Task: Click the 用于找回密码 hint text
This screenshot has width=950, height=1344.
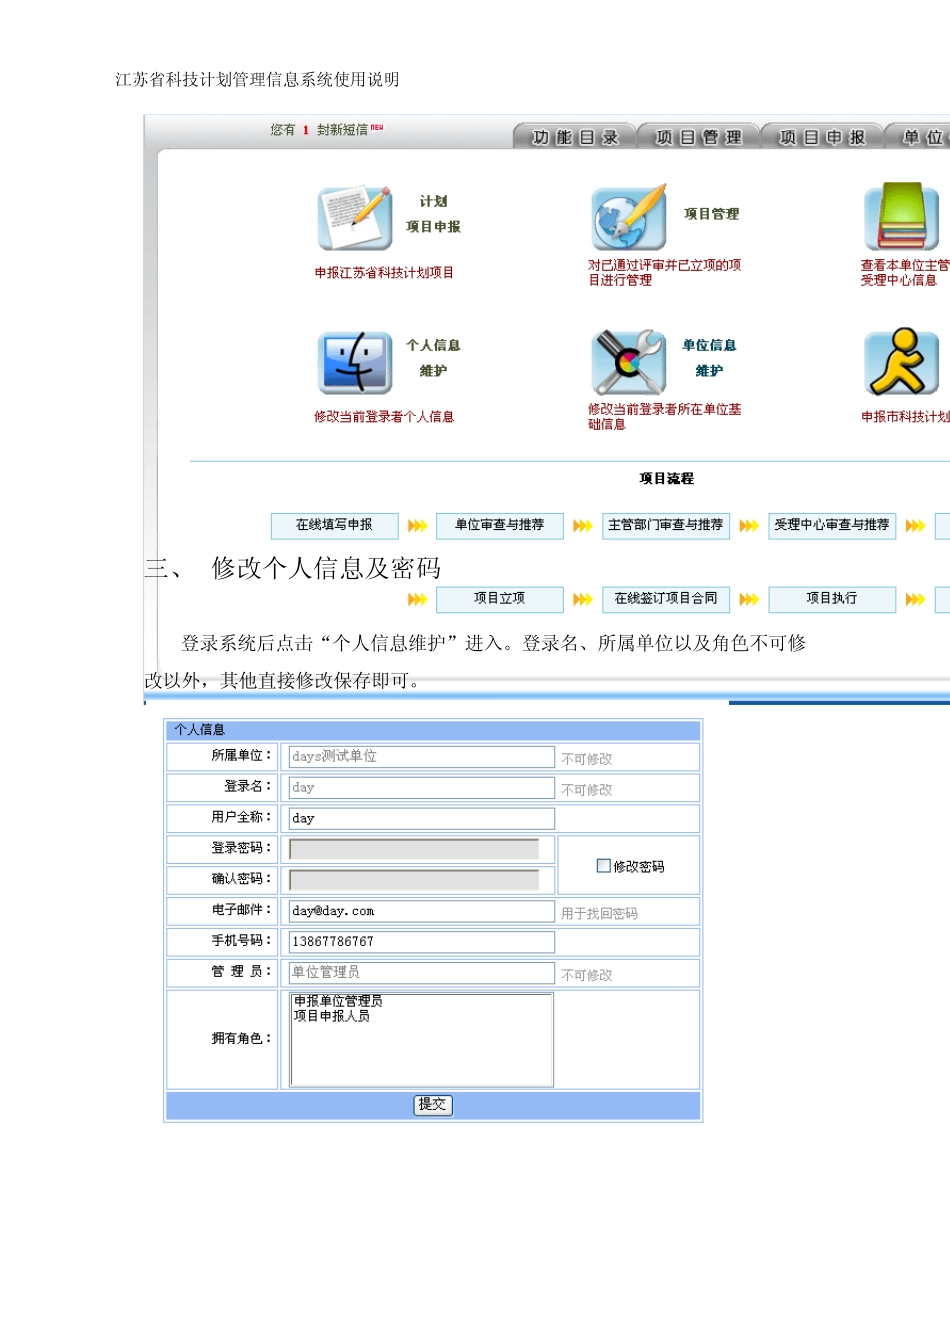Action: point(599,913)
